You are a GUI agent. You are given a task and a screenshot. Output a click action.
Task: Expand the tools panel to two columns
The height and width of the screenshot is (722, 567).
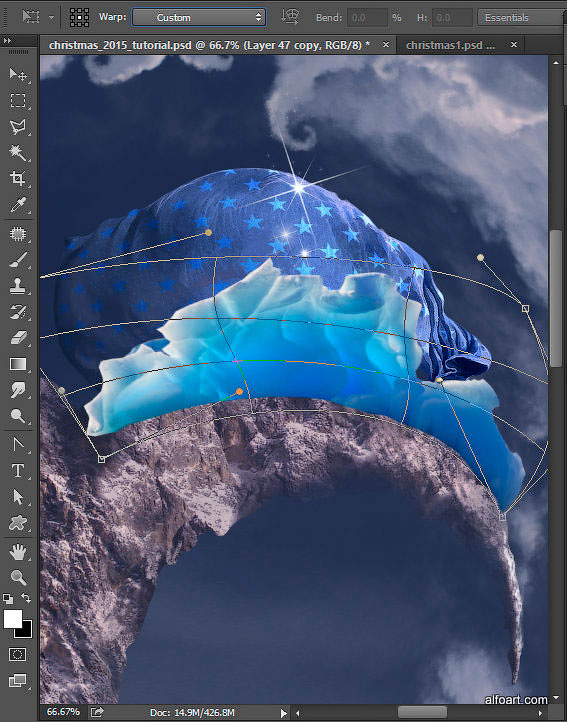7,41
